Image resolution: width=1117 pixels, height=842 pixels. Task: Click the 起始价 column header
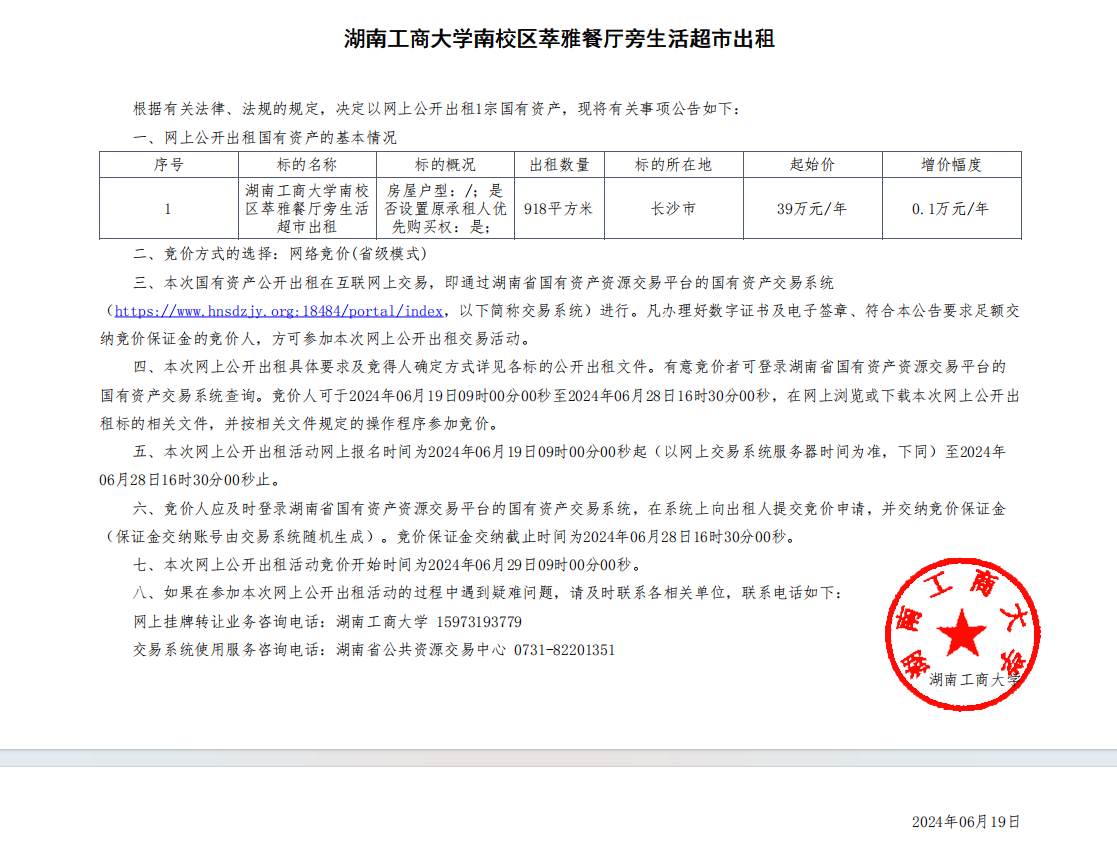pos(812,165)
